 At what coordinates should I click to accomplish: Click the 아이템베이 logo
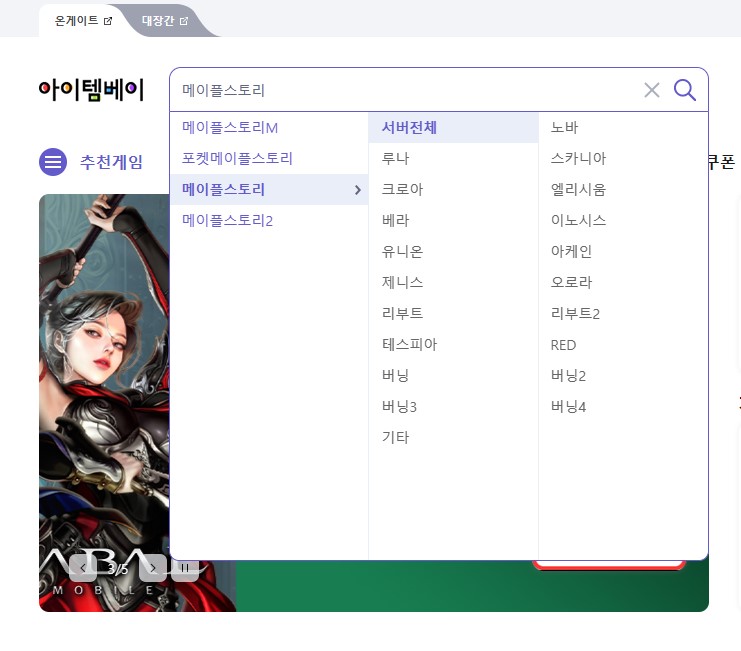pyautogui.click(x=91, y=90)
